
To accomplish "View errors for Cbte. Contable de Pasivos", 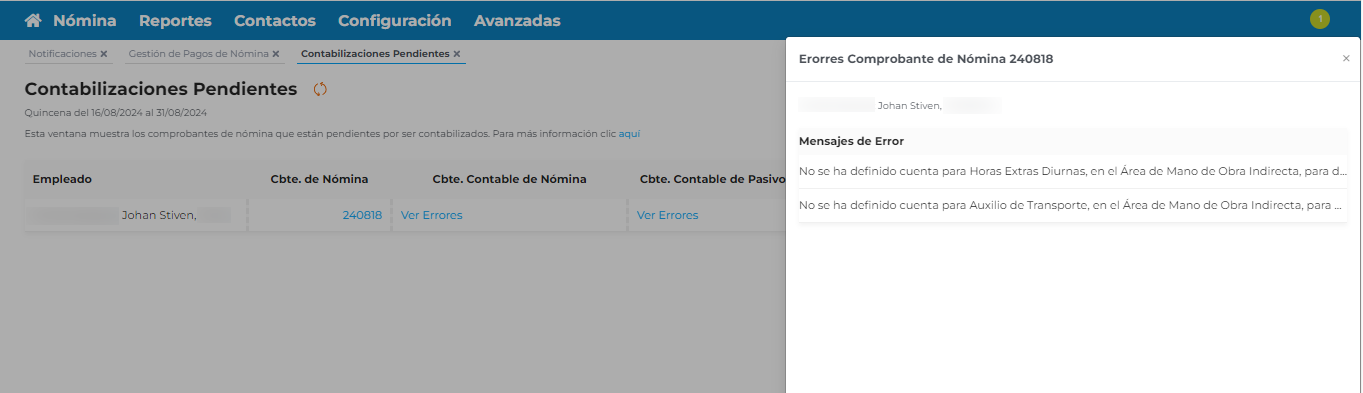I will click(x=668, y=215).
